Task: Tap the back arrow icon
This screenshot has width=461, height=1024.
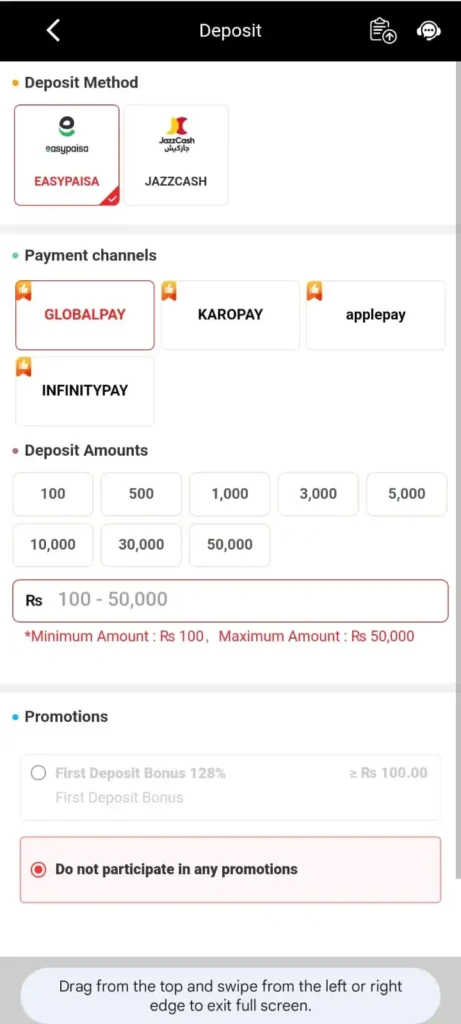Action: click(x=54, y=30)
